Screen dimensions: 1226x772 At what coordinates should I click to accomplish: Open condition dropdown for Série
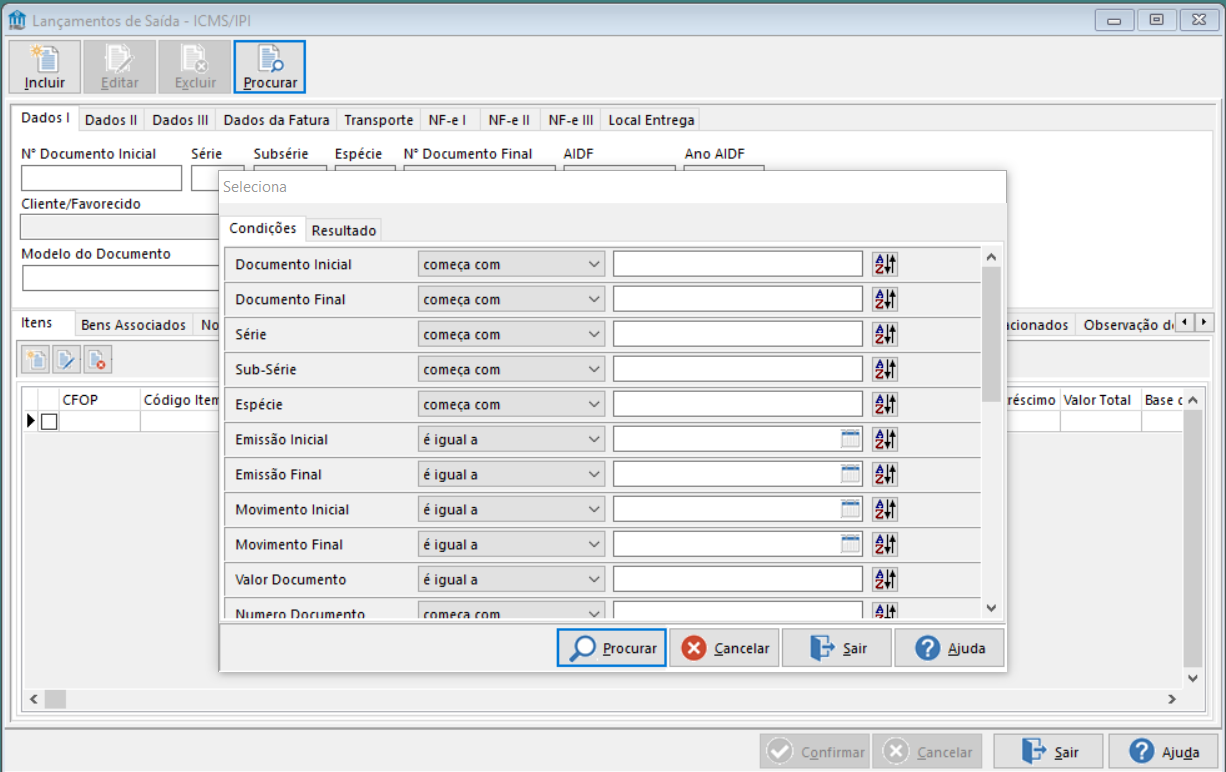click(x=511, y=334)
